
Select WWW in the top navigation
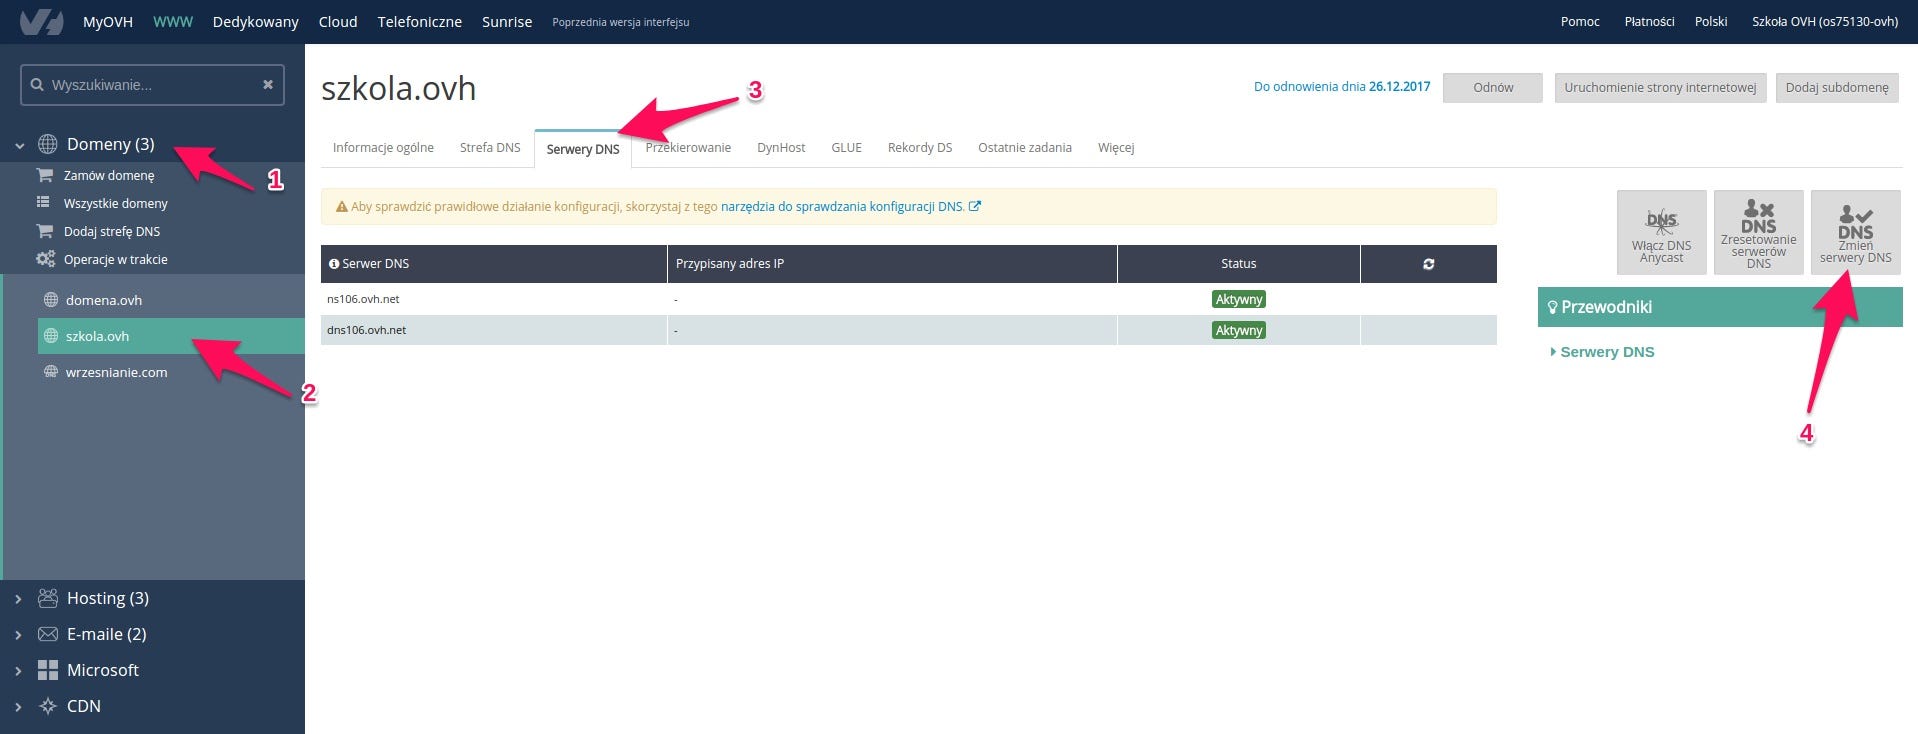pyautogui.click(x=173, y=22)
